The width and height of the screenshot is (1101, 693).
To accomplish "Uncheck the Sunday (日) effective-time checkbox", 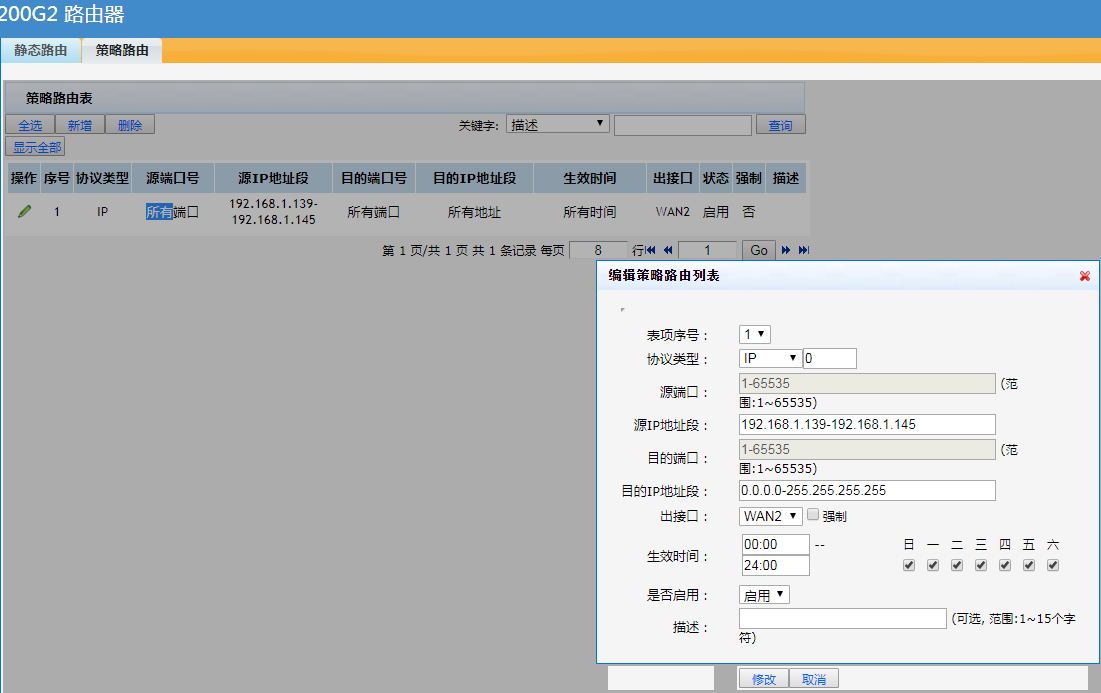I will coord(908,565).
